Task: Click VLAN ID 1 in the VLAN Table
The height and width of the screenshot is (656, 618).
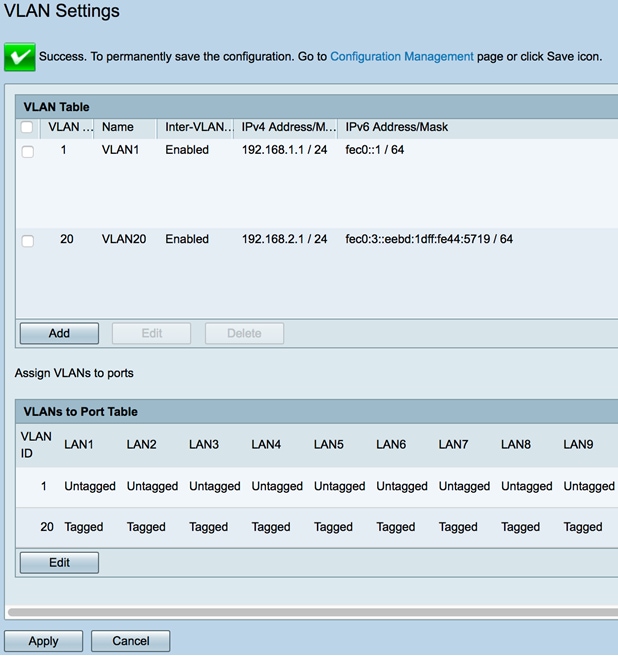Action: click(64, 150)
